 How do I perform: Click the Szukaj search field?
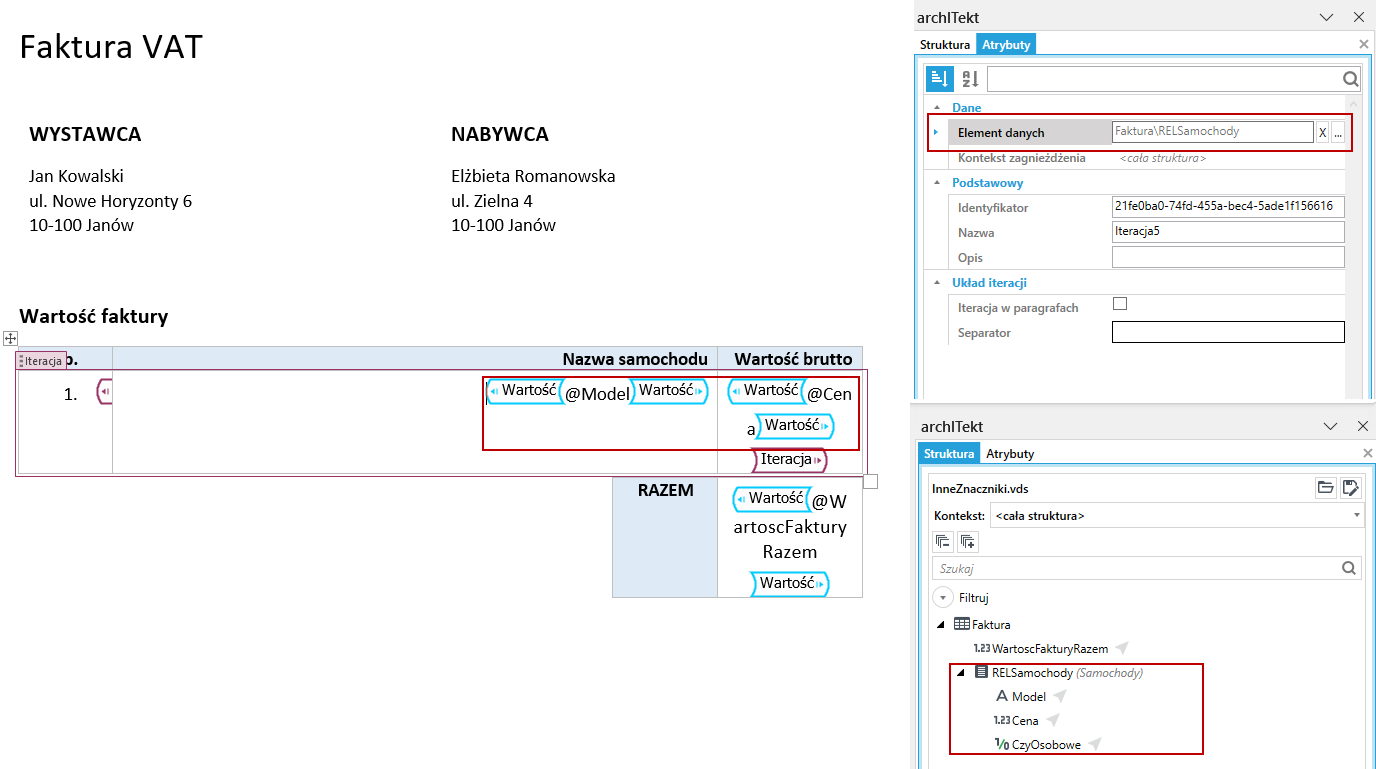point(1147,569)
